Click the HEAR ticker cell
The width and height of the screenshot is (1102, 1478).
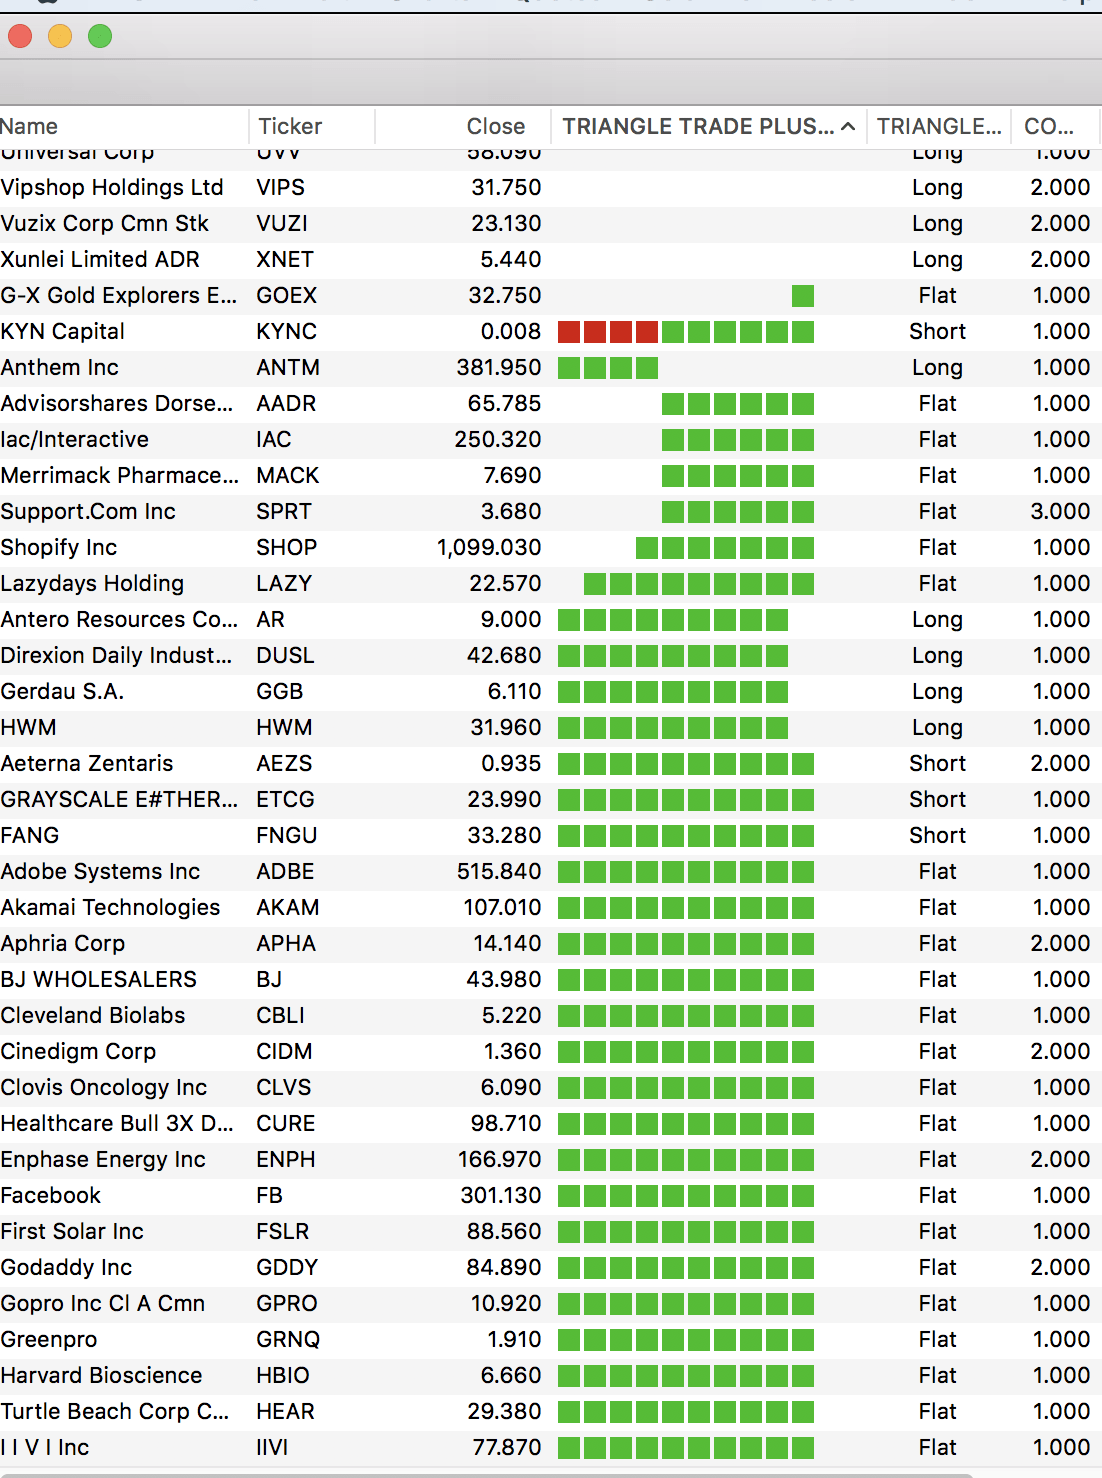286,1412
